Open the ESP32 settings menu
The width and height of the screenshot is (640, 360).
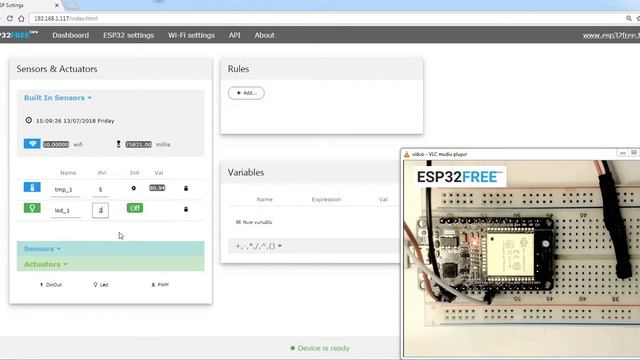coord(129,35)
